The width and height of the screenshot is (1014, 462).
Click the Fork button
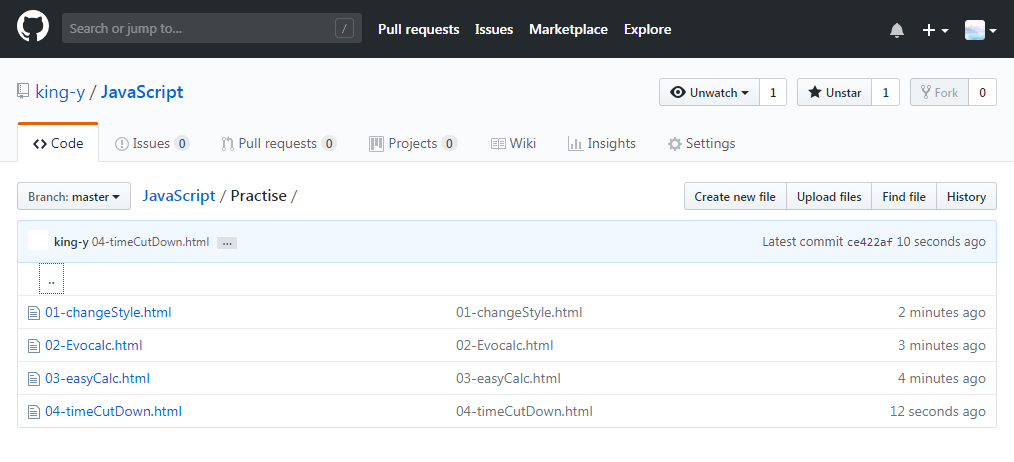[939, 93]
